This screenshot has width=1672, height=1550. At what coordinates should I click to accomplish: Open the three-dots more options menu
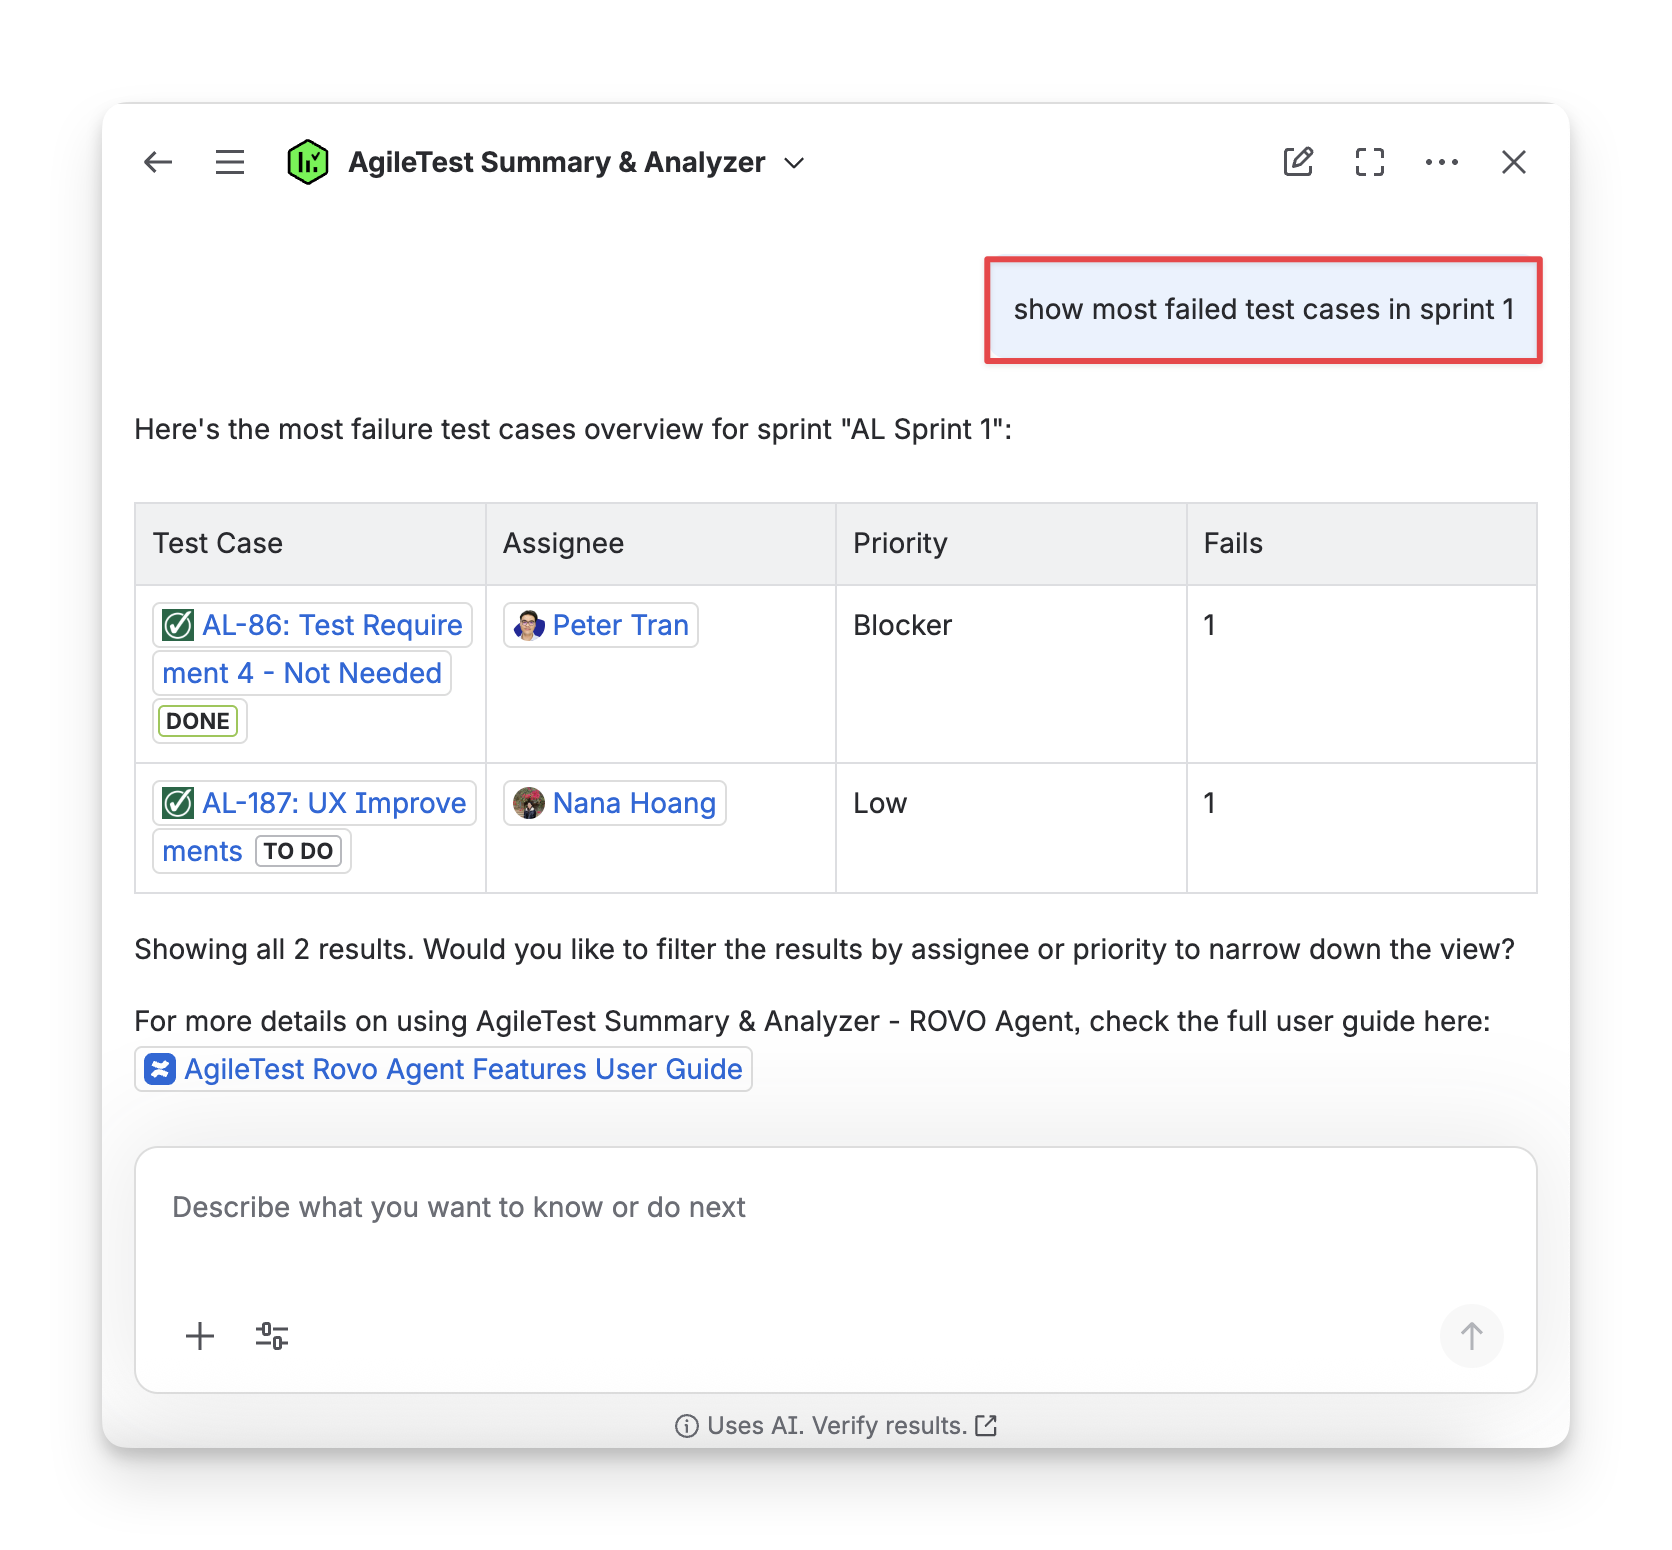[x=1441, y=162]
